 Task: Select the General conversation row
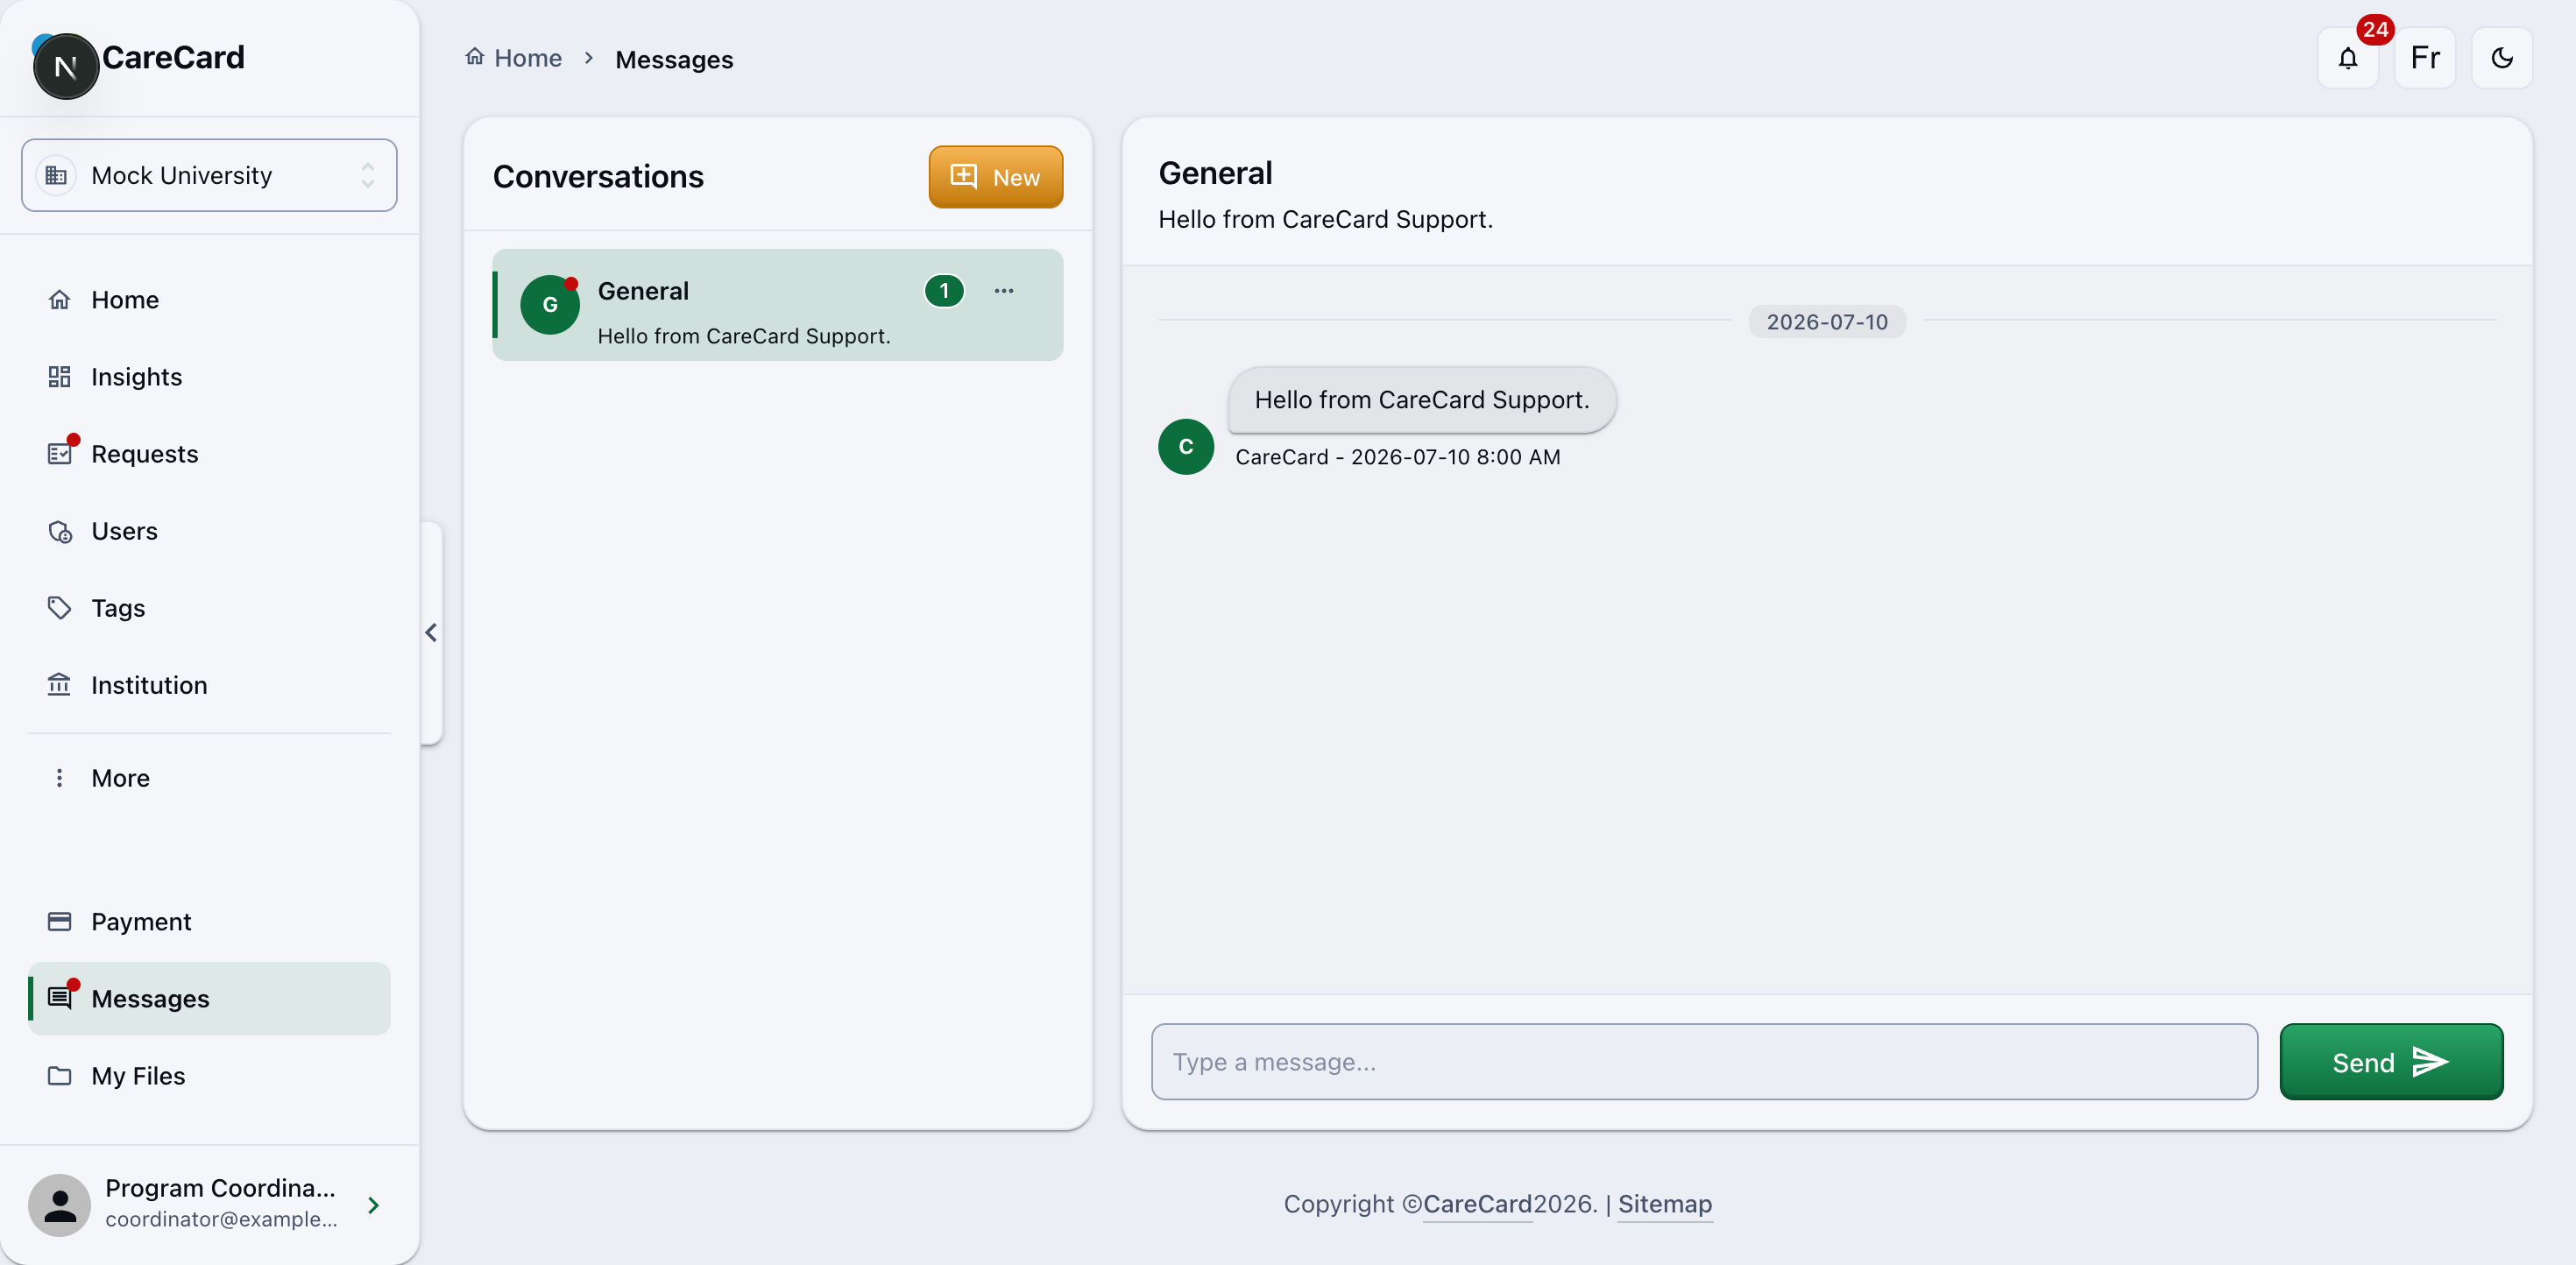[778, 305]
